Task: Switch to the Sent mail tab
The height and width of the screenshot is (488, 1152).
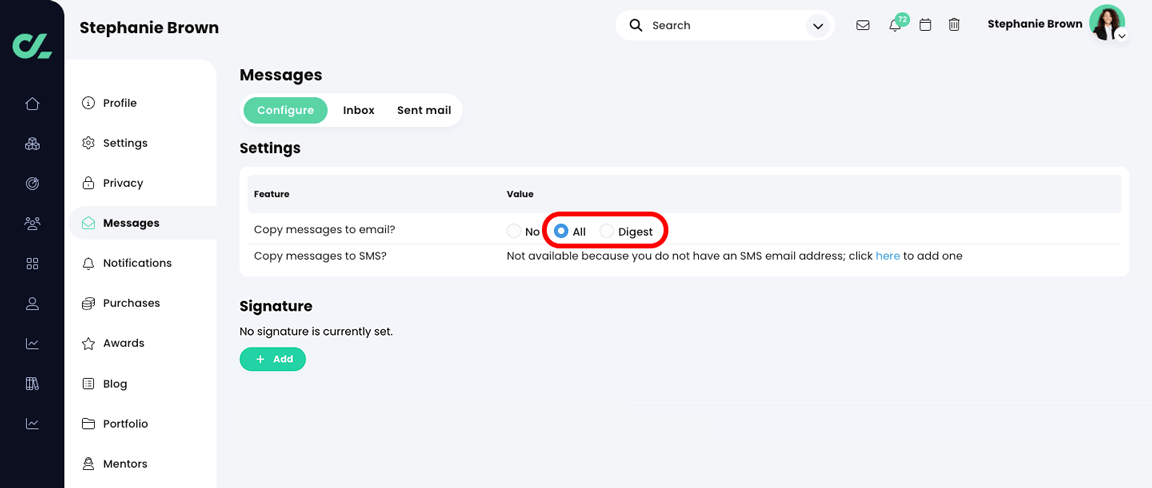Action: 424,110
